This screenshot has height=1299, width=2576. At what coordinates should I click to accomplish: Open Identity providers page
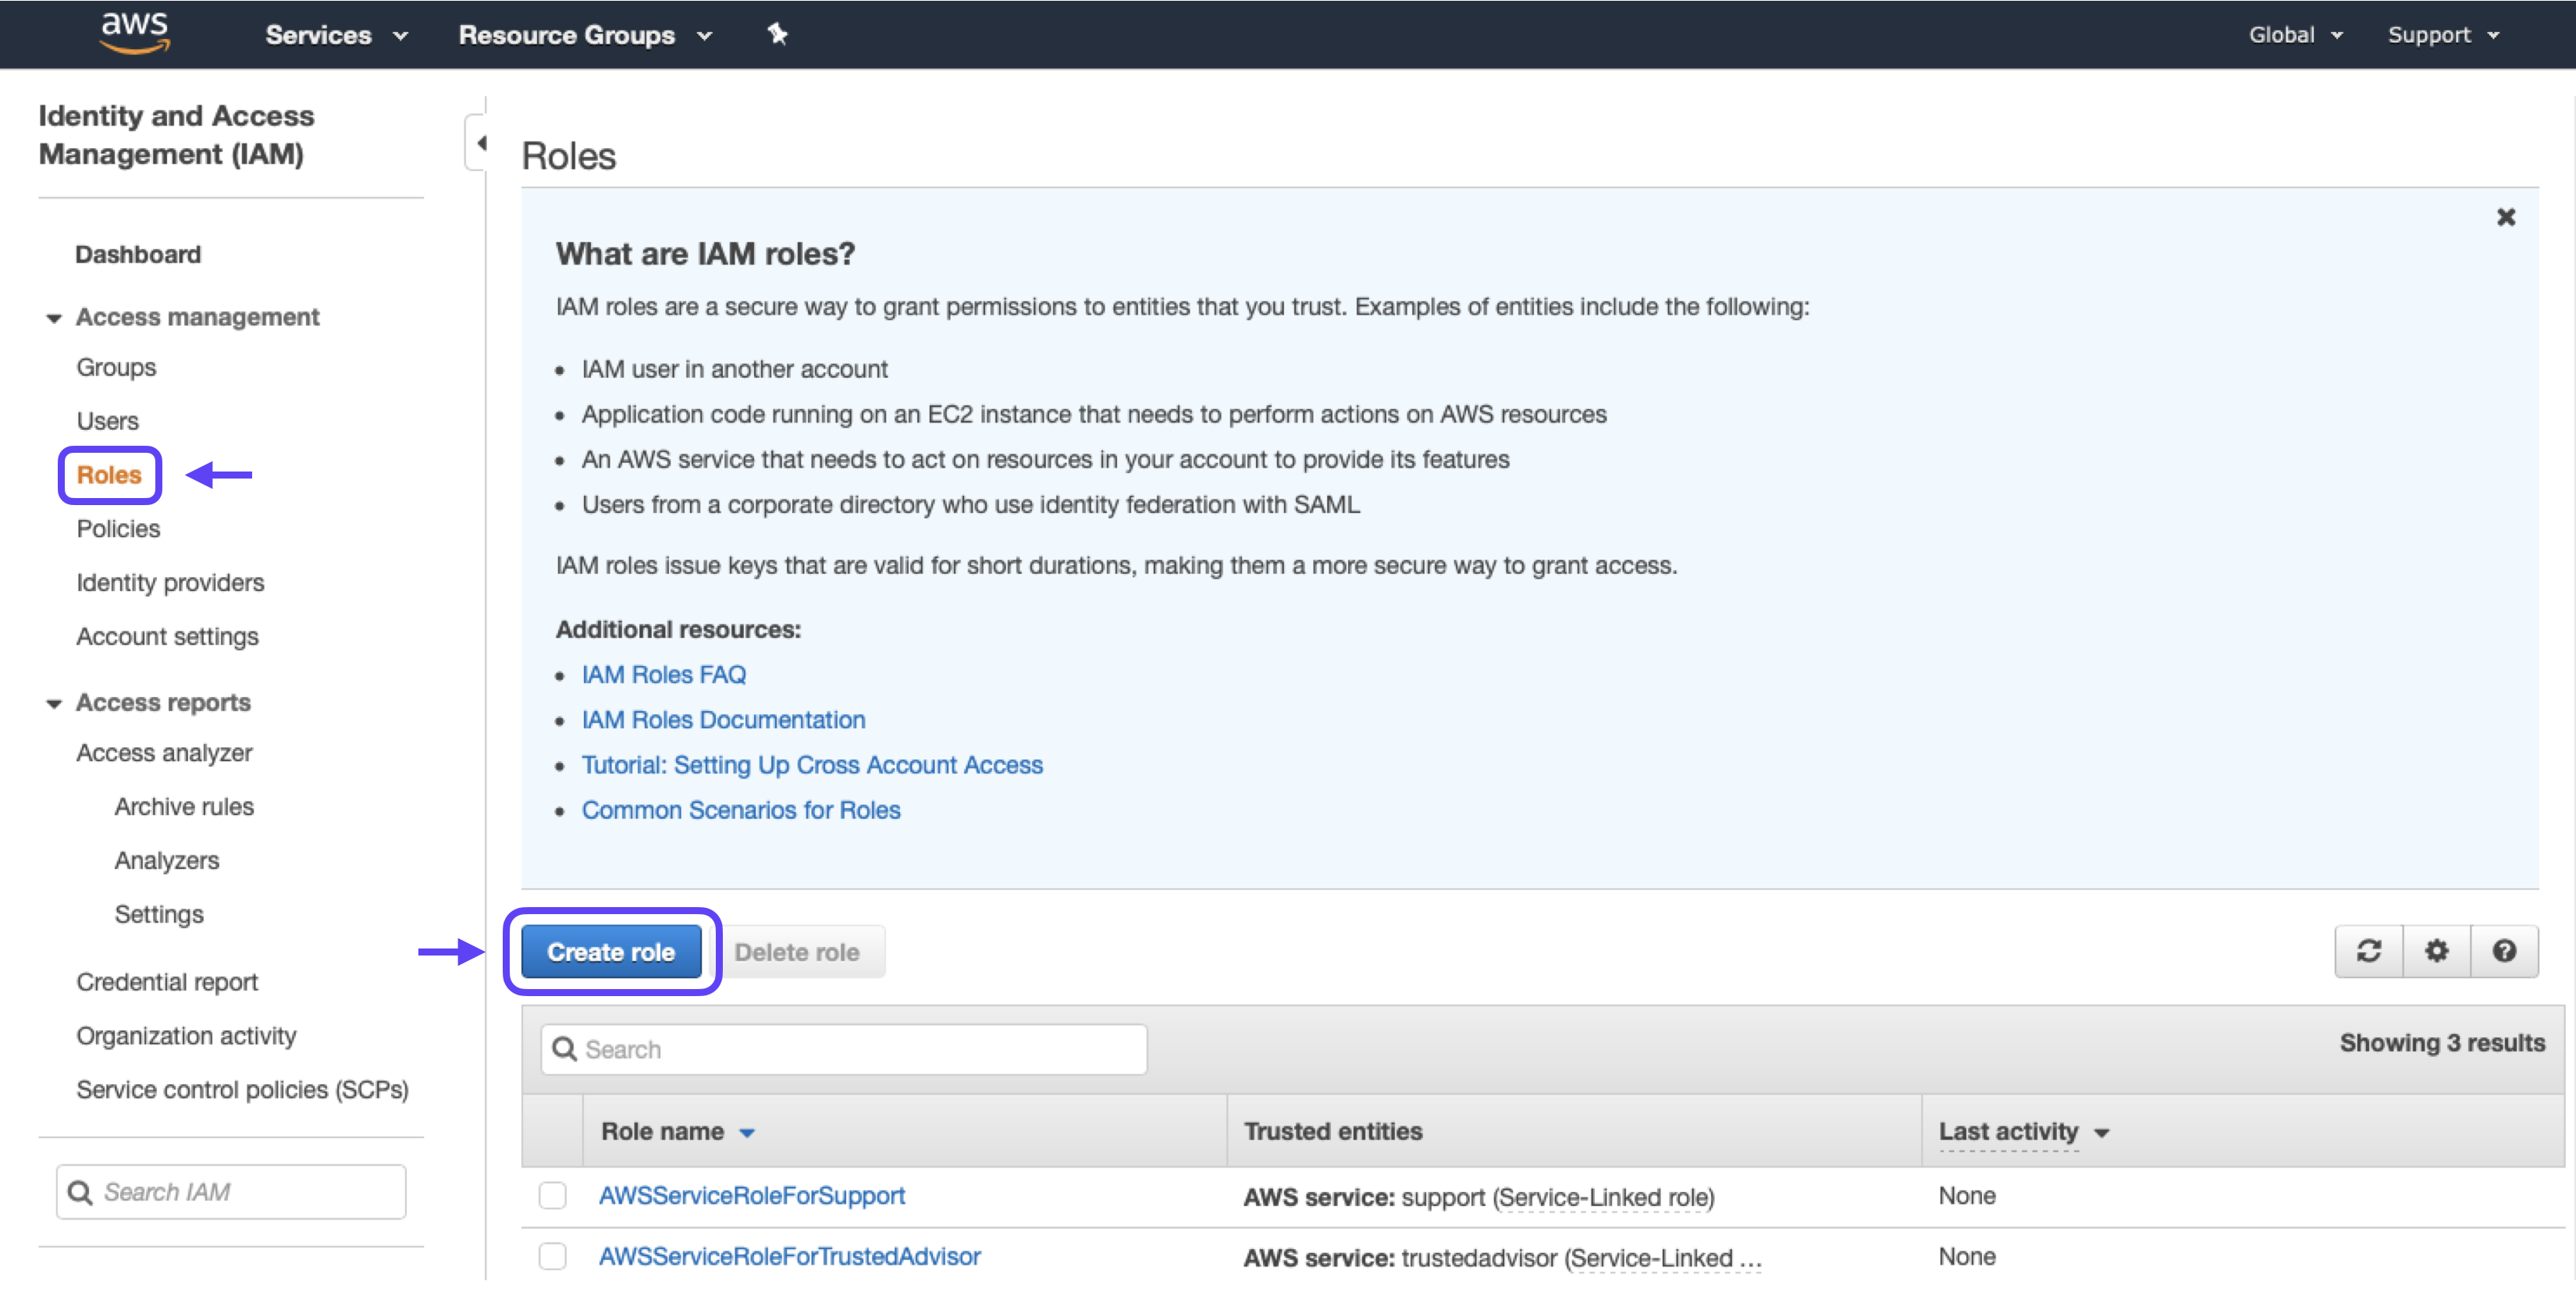170,583
